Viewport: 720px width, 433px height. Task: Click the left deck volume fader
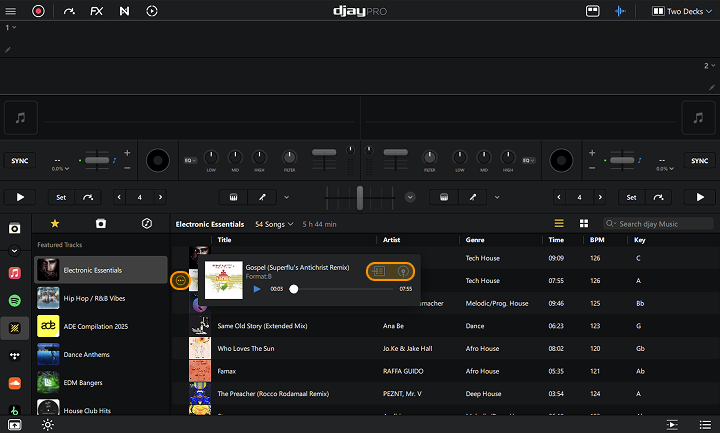[324, 152]
